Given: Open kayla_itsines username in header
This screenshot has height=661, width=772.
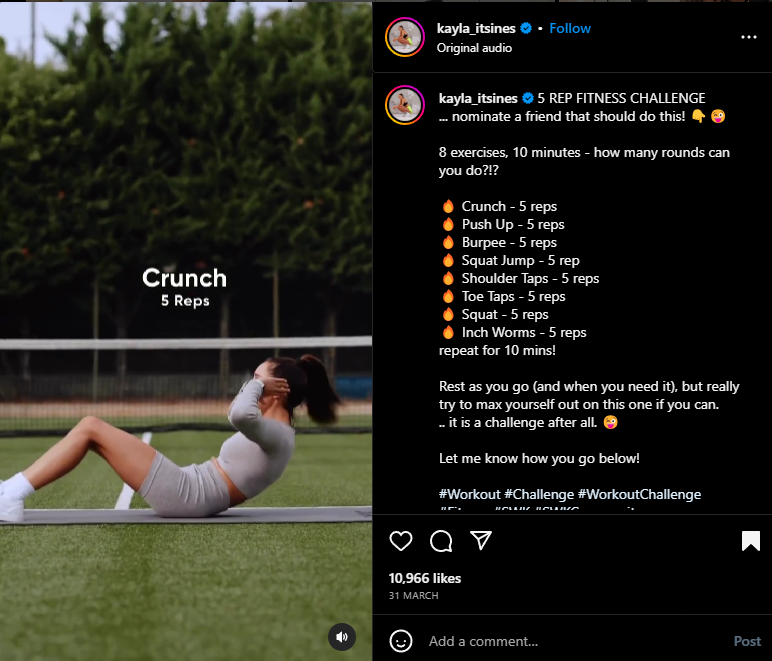Looking at the screenshot, I should pyautogui.click(x=476, y=29).
